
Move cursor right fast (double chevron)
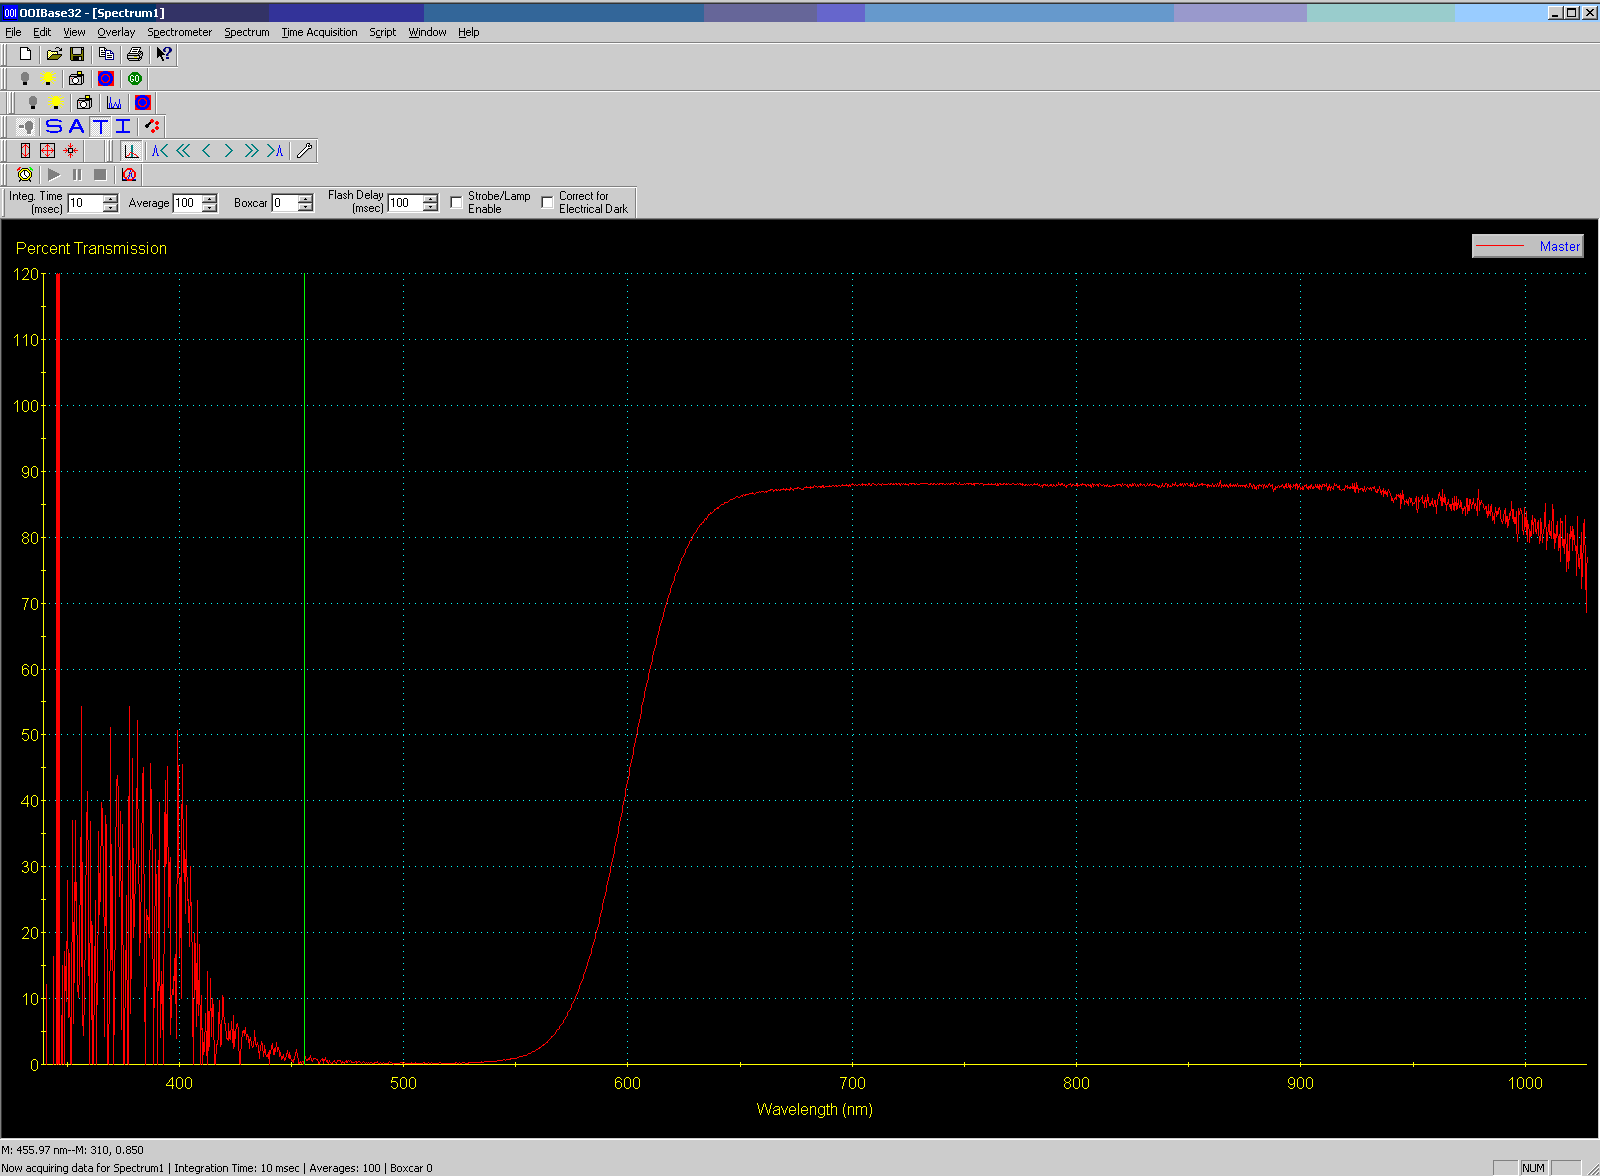point(252,151)
